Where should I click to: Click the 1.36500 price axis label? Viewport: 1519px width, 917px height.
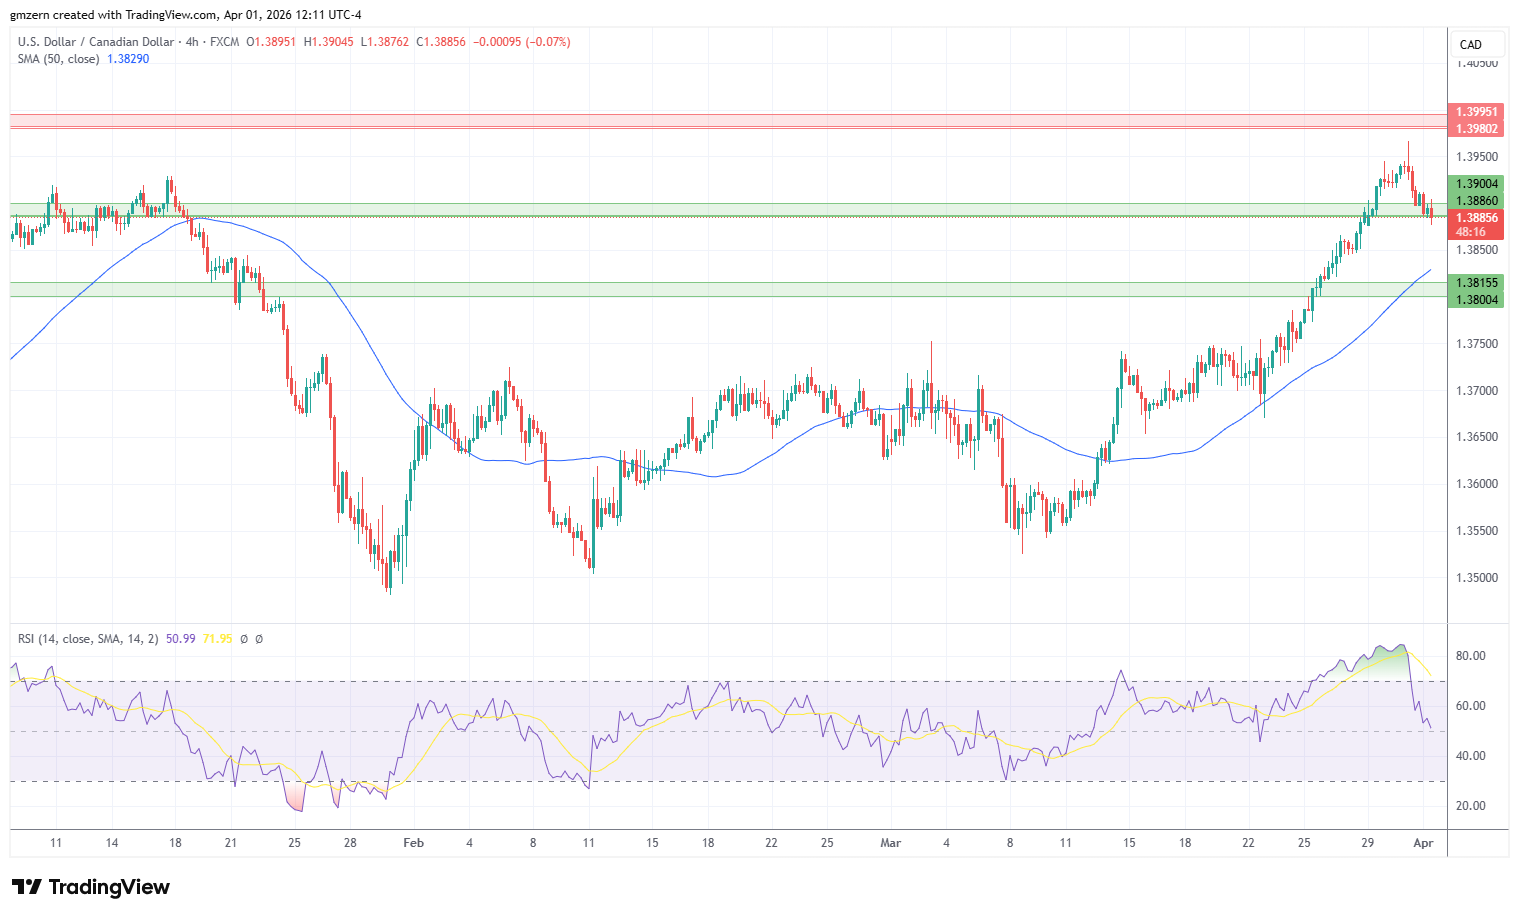coord(1477,437)
